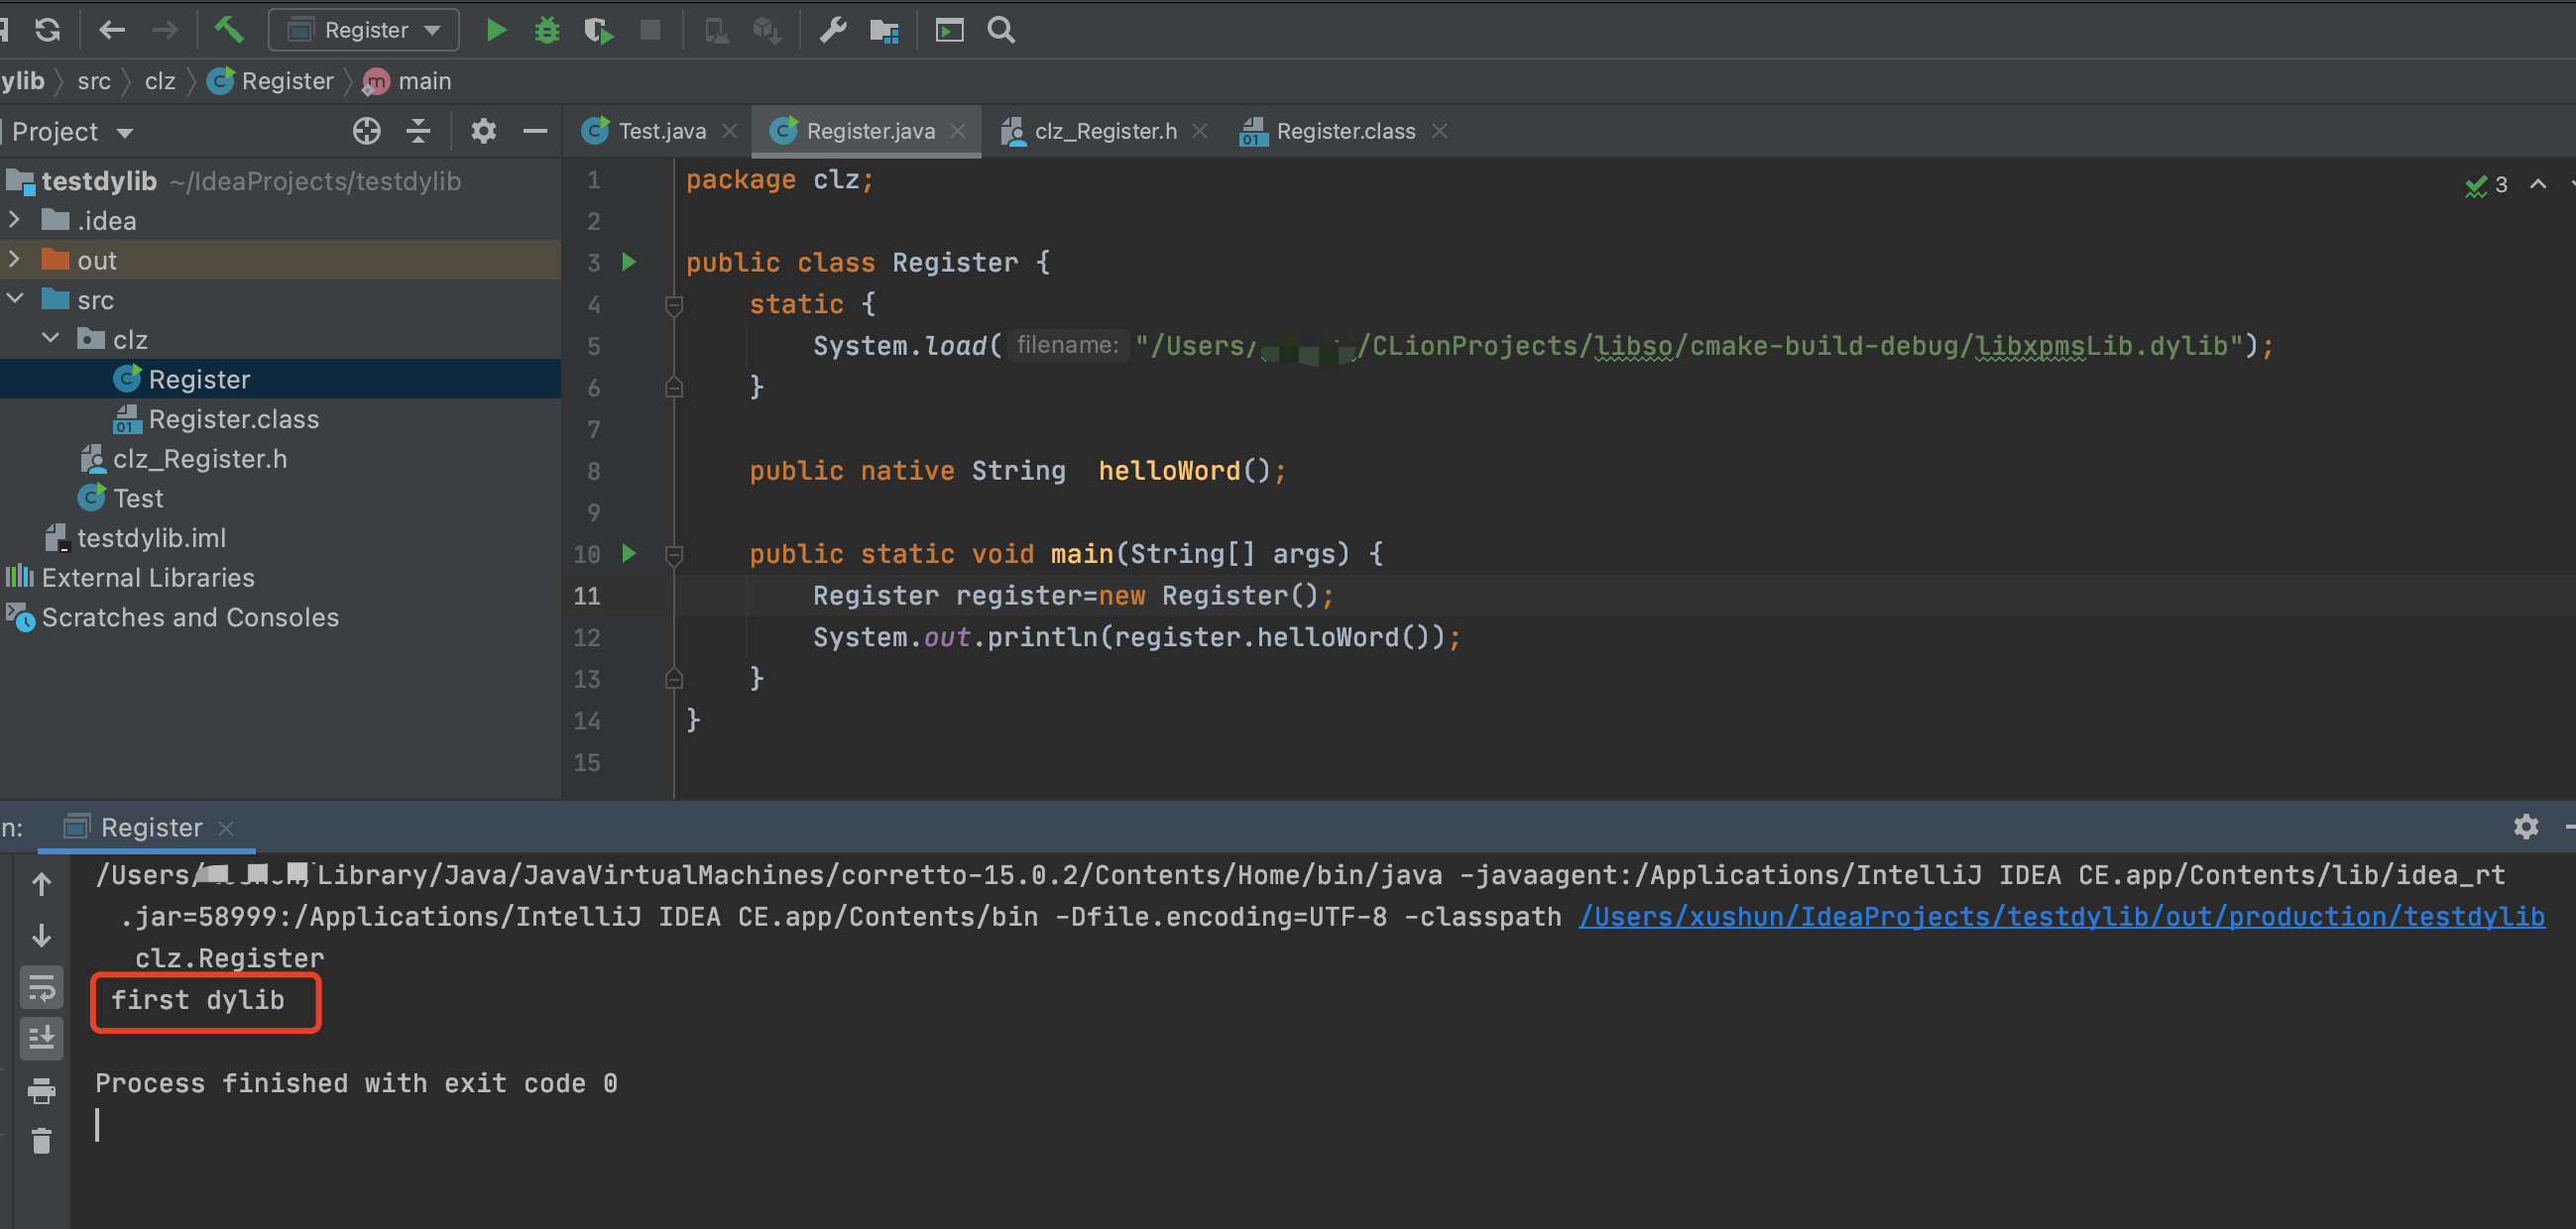
Task: Select Register.class in project tree
Action: [233, 419]
